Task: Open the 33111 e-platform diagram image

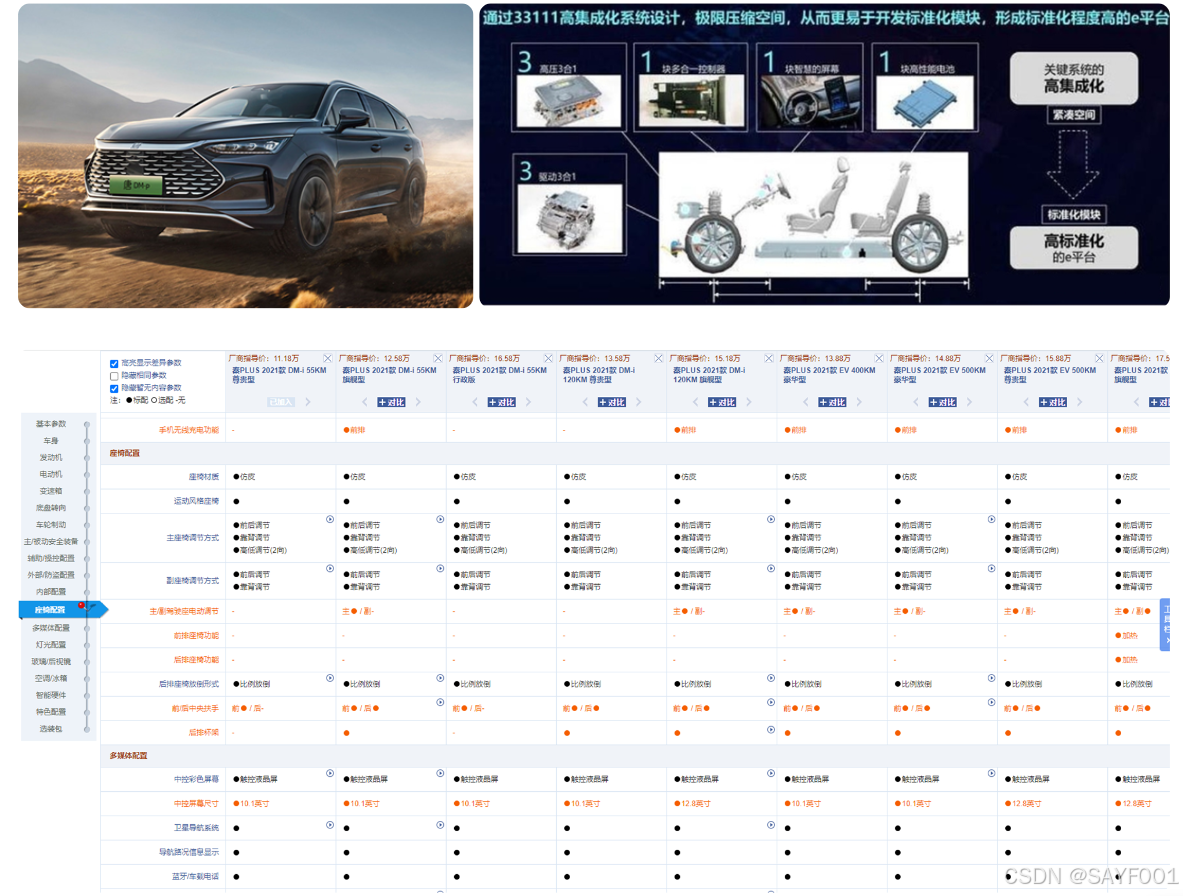Action: [824, 155]
